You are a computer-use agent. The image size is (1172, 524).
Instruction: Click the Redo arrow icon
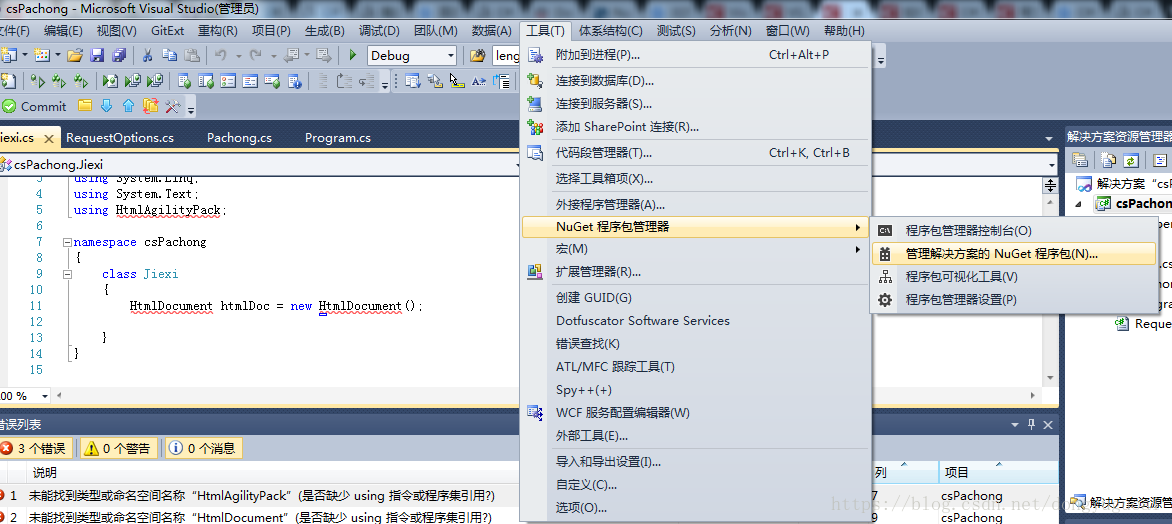pyautogui.click(x=256, y=55)
